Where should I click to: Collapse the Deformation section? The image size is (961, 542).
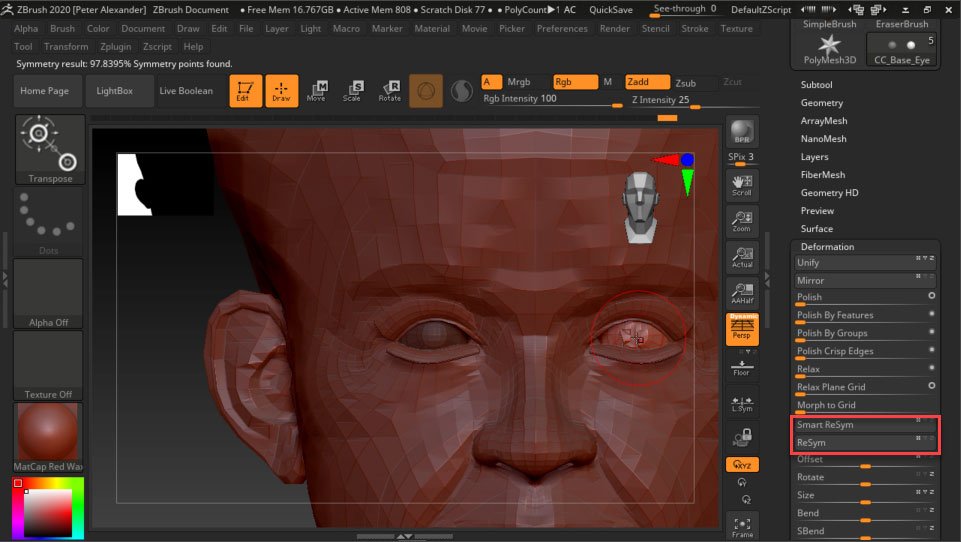coord(827,246)
